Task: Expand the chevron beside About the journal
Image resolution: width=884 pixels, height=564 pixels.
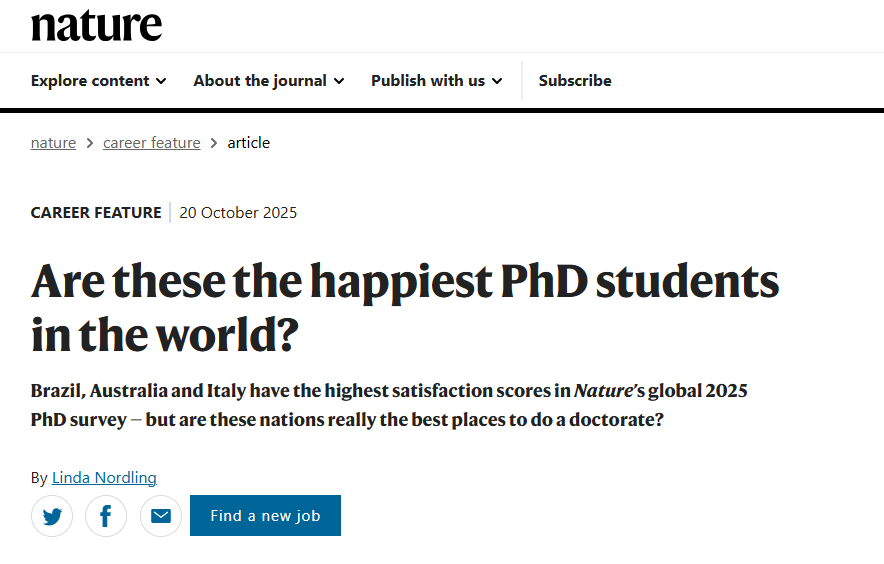Action: click(x=339, y=81)
